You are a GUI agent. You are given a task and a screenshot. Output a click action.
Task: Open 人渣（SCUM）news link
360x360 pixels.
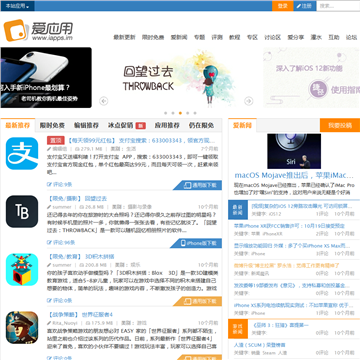pos(260,345)
